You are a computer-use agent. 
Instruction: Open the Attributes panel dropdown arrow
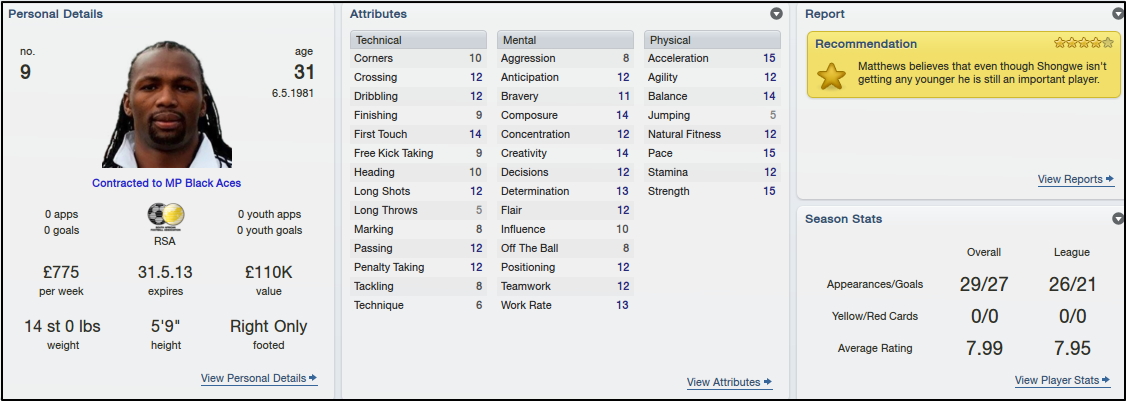(776, 14)
